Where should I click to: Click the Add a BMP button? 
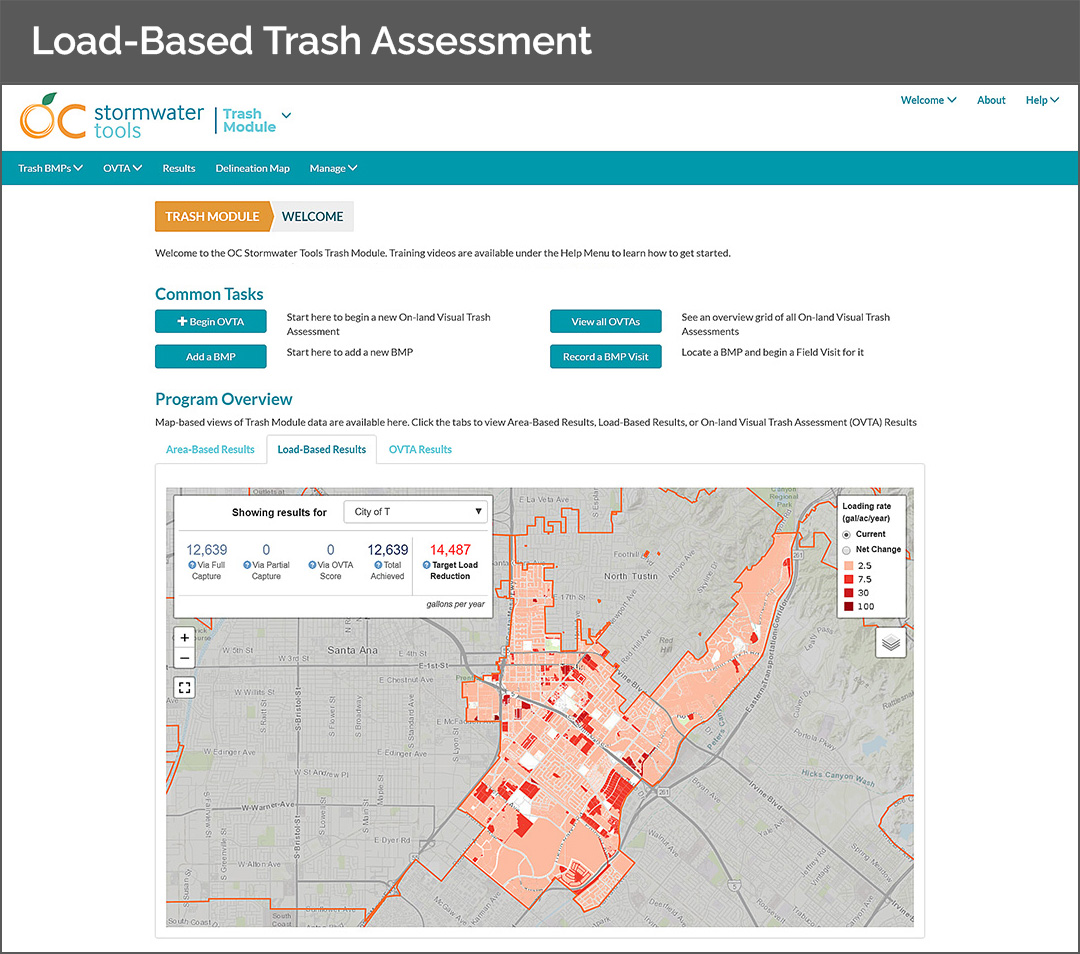pyautogui.click(x=211, y=357)
